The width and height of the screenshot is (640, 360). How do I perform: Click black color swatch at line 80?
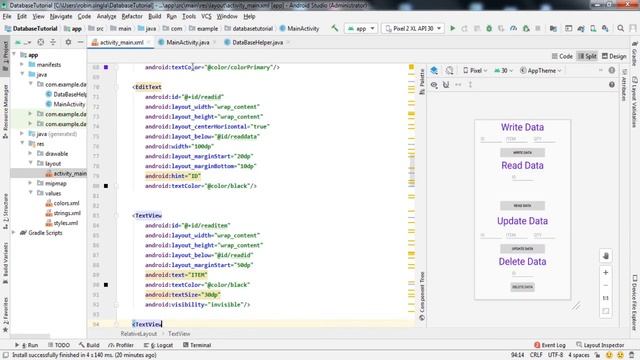[106, 186]
